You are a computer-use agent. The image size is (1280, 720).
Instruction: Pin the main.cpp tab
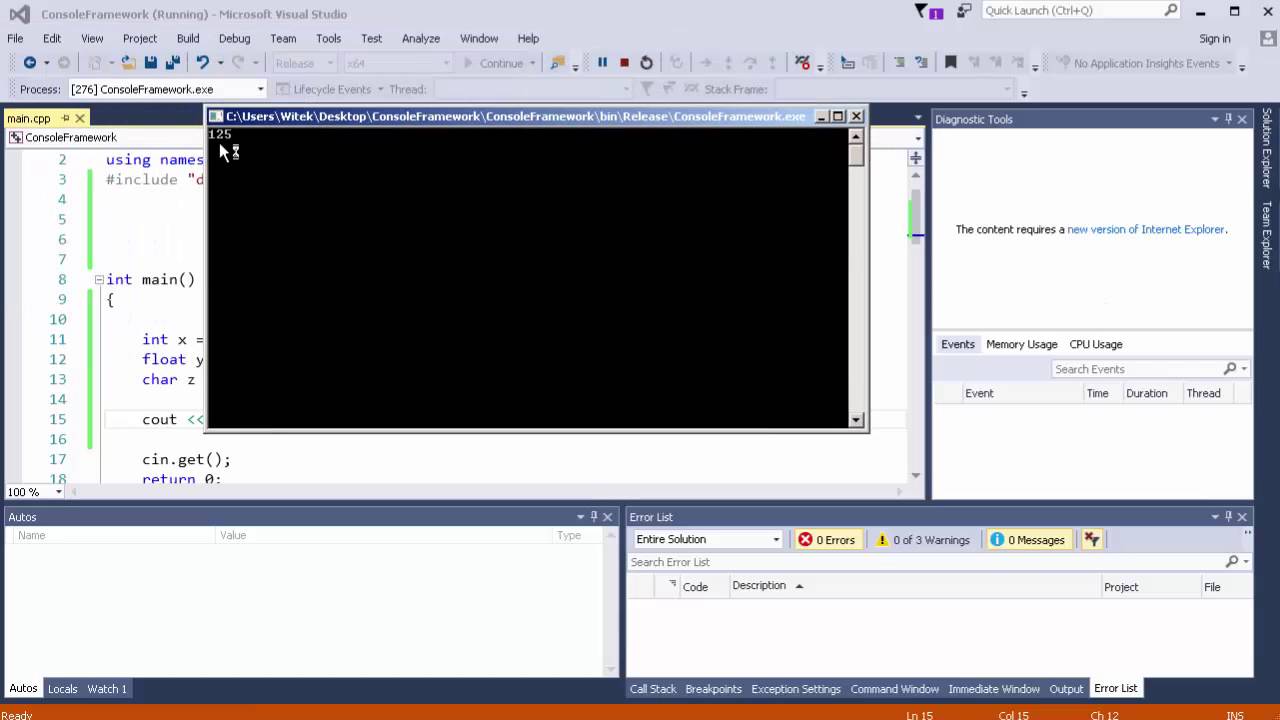[x=65, y=118]
